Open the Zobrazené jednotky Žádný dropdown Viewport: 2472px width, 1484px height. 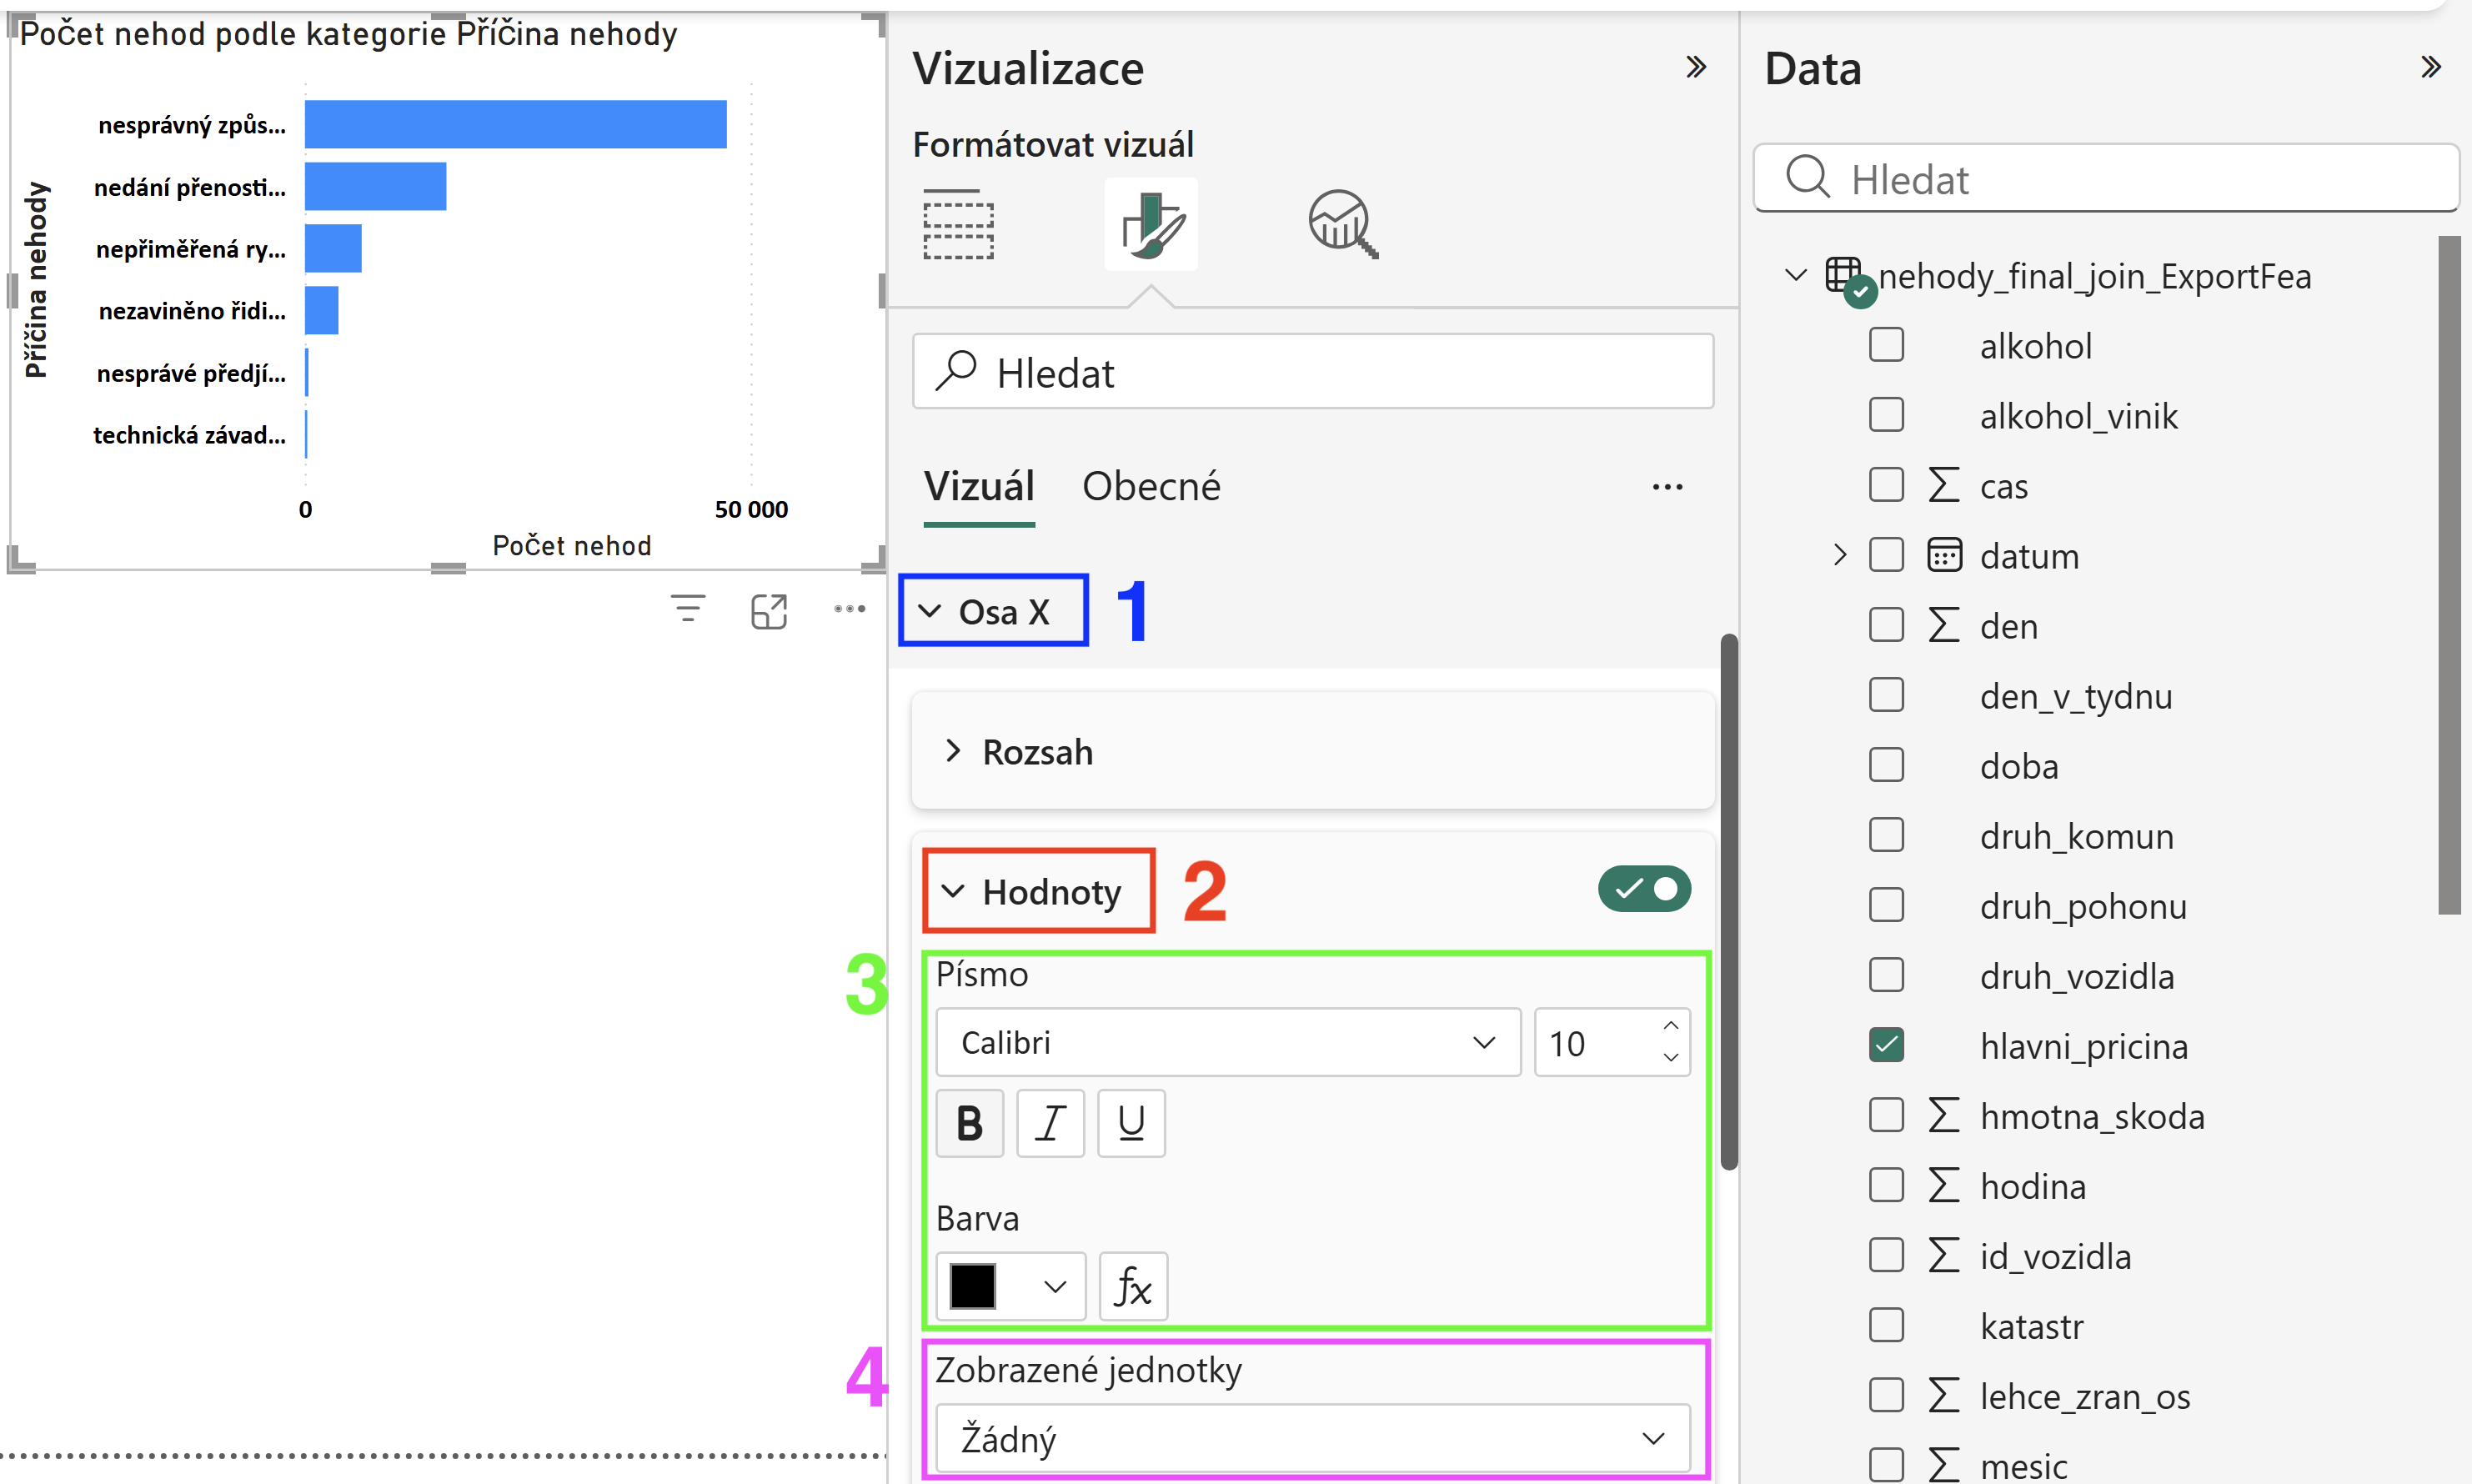pos(1313,1439)
